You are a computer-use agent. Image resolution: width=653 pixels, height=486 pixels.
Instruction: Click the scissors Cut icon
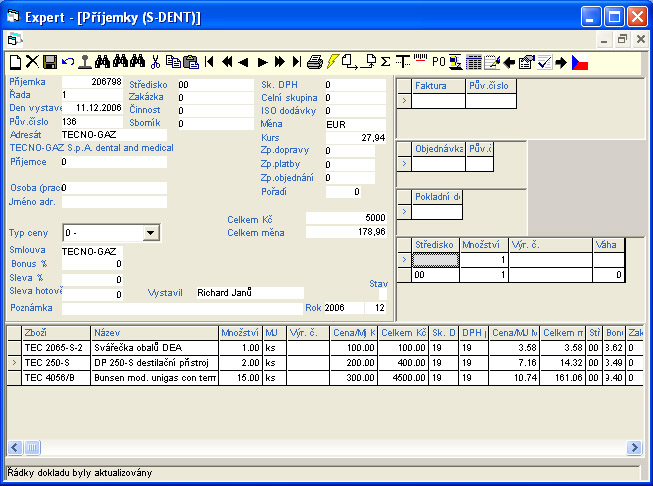pos(156,62)
